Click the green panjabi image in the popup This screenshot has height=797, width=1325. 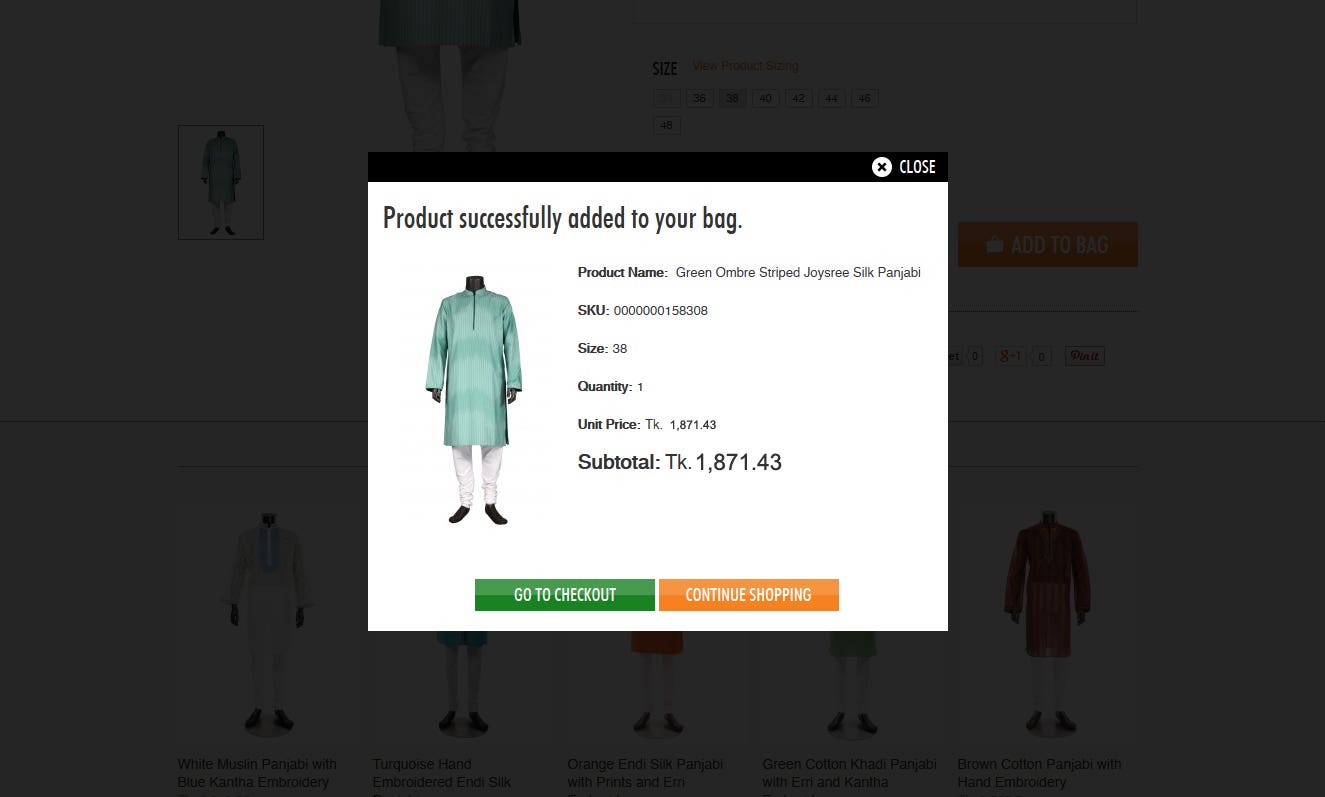(474, 398)
